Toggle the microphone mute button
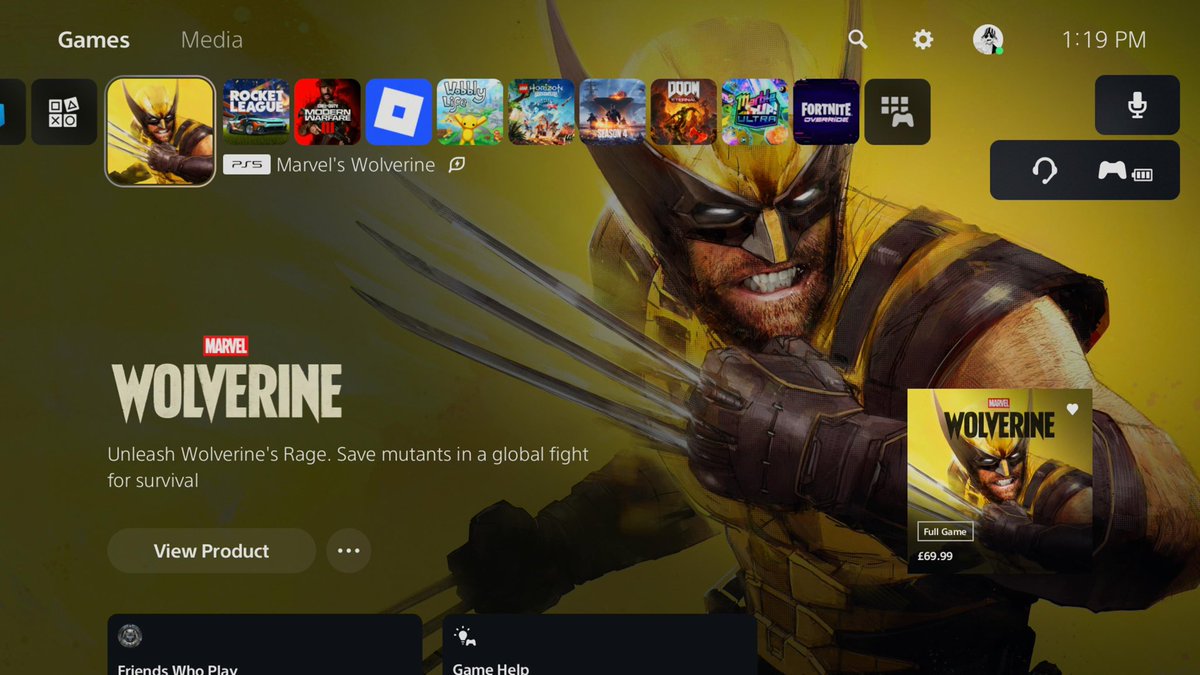The height and width of the screenshot is (675, 1200). pos(1137,105)
